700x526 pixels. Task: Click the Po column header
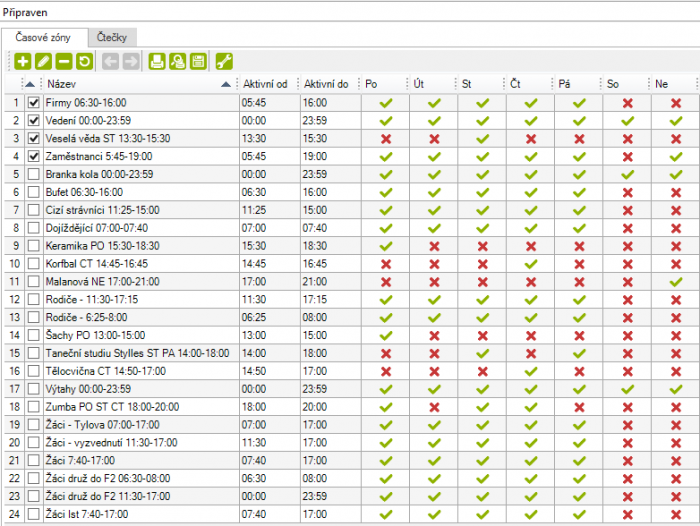click(x=372, y=84)
